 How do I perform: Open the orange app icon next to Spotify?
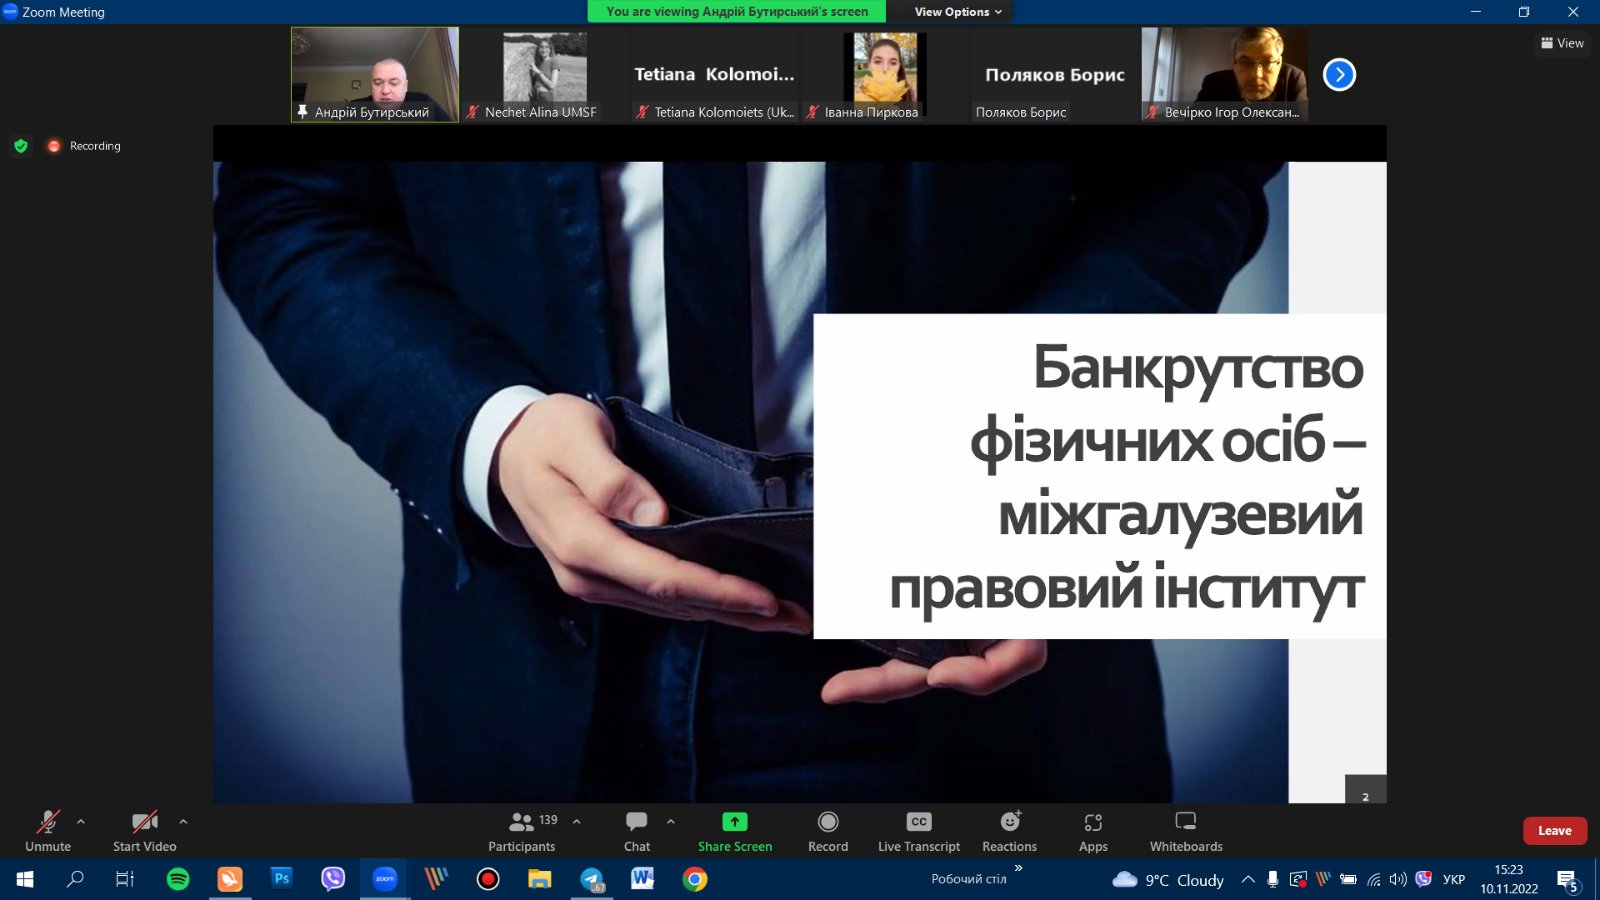coord(230,879)
